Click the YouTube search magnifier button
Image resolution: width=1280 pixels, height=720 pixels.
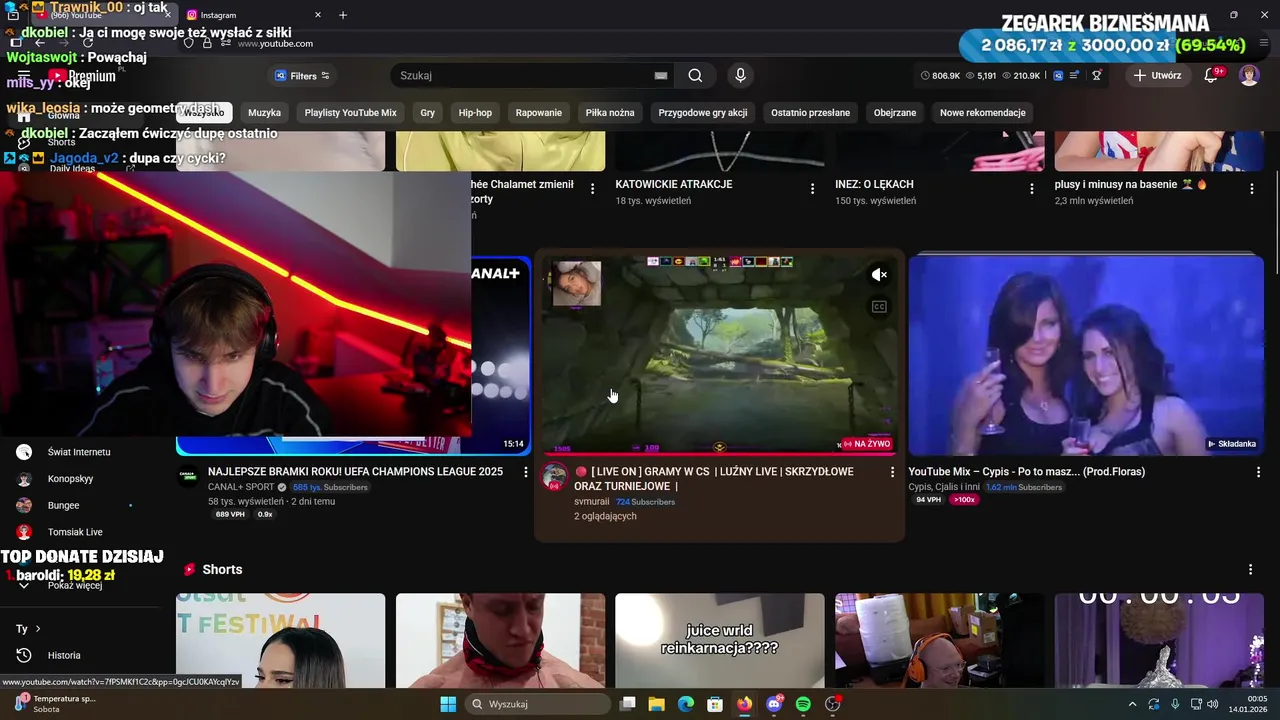(x=695, y=76)
